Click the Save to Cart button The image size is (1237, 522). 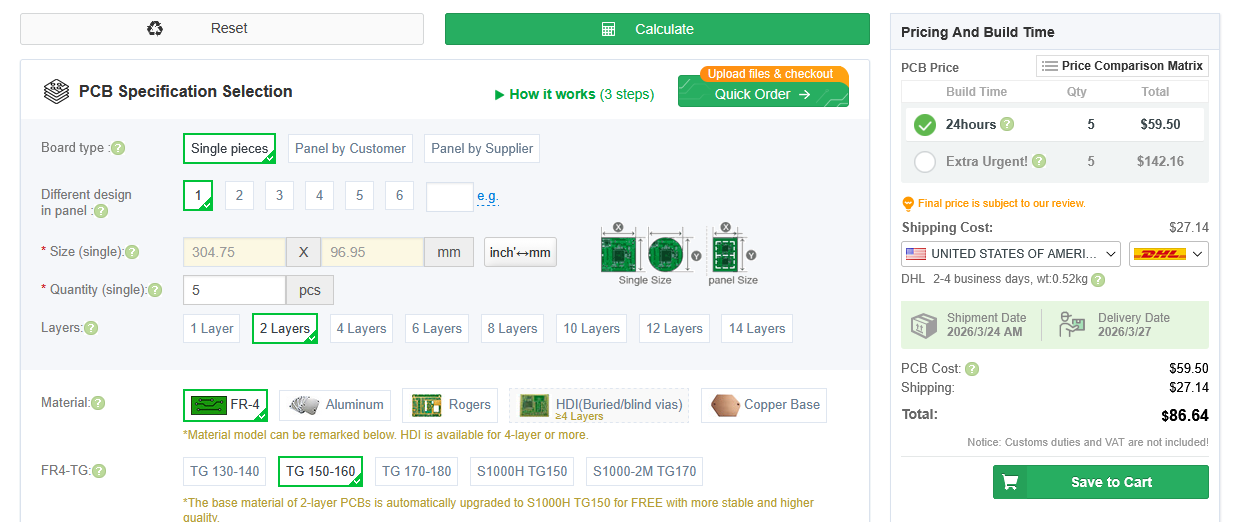pos(1100,482)
